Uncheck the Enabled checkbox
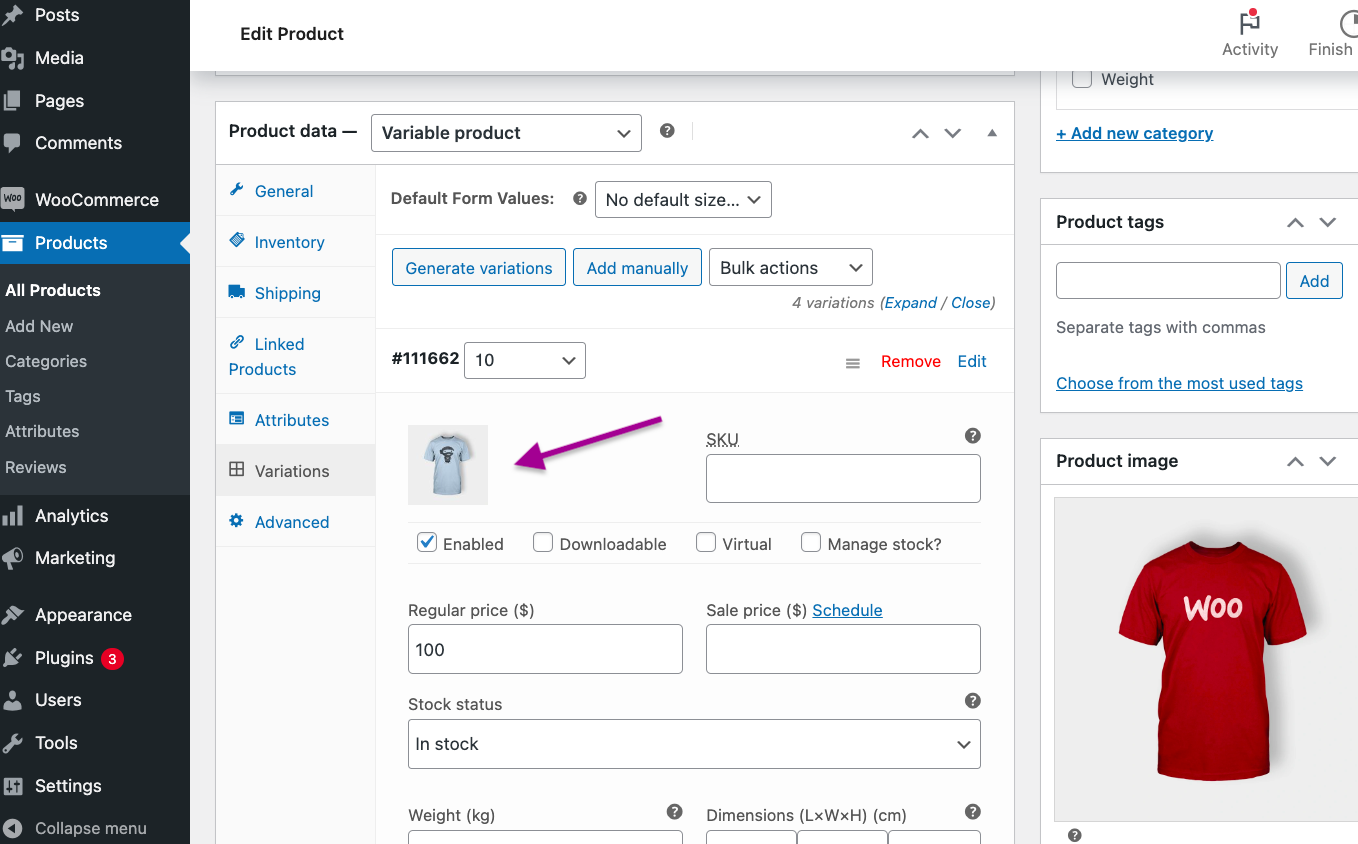The image size is (1358, 844). pyautogui.click(x=427, y=543)
